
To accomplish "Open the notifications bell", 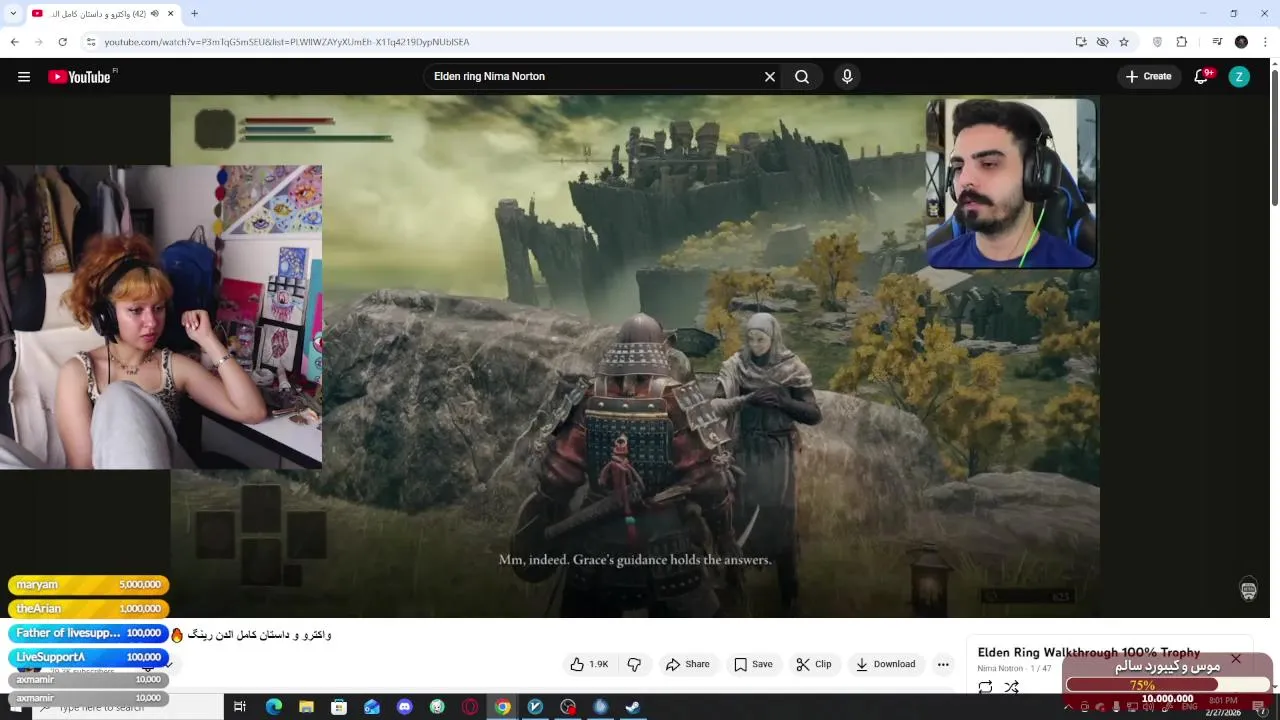I will pyautogui.click(x=1202, y=77).
